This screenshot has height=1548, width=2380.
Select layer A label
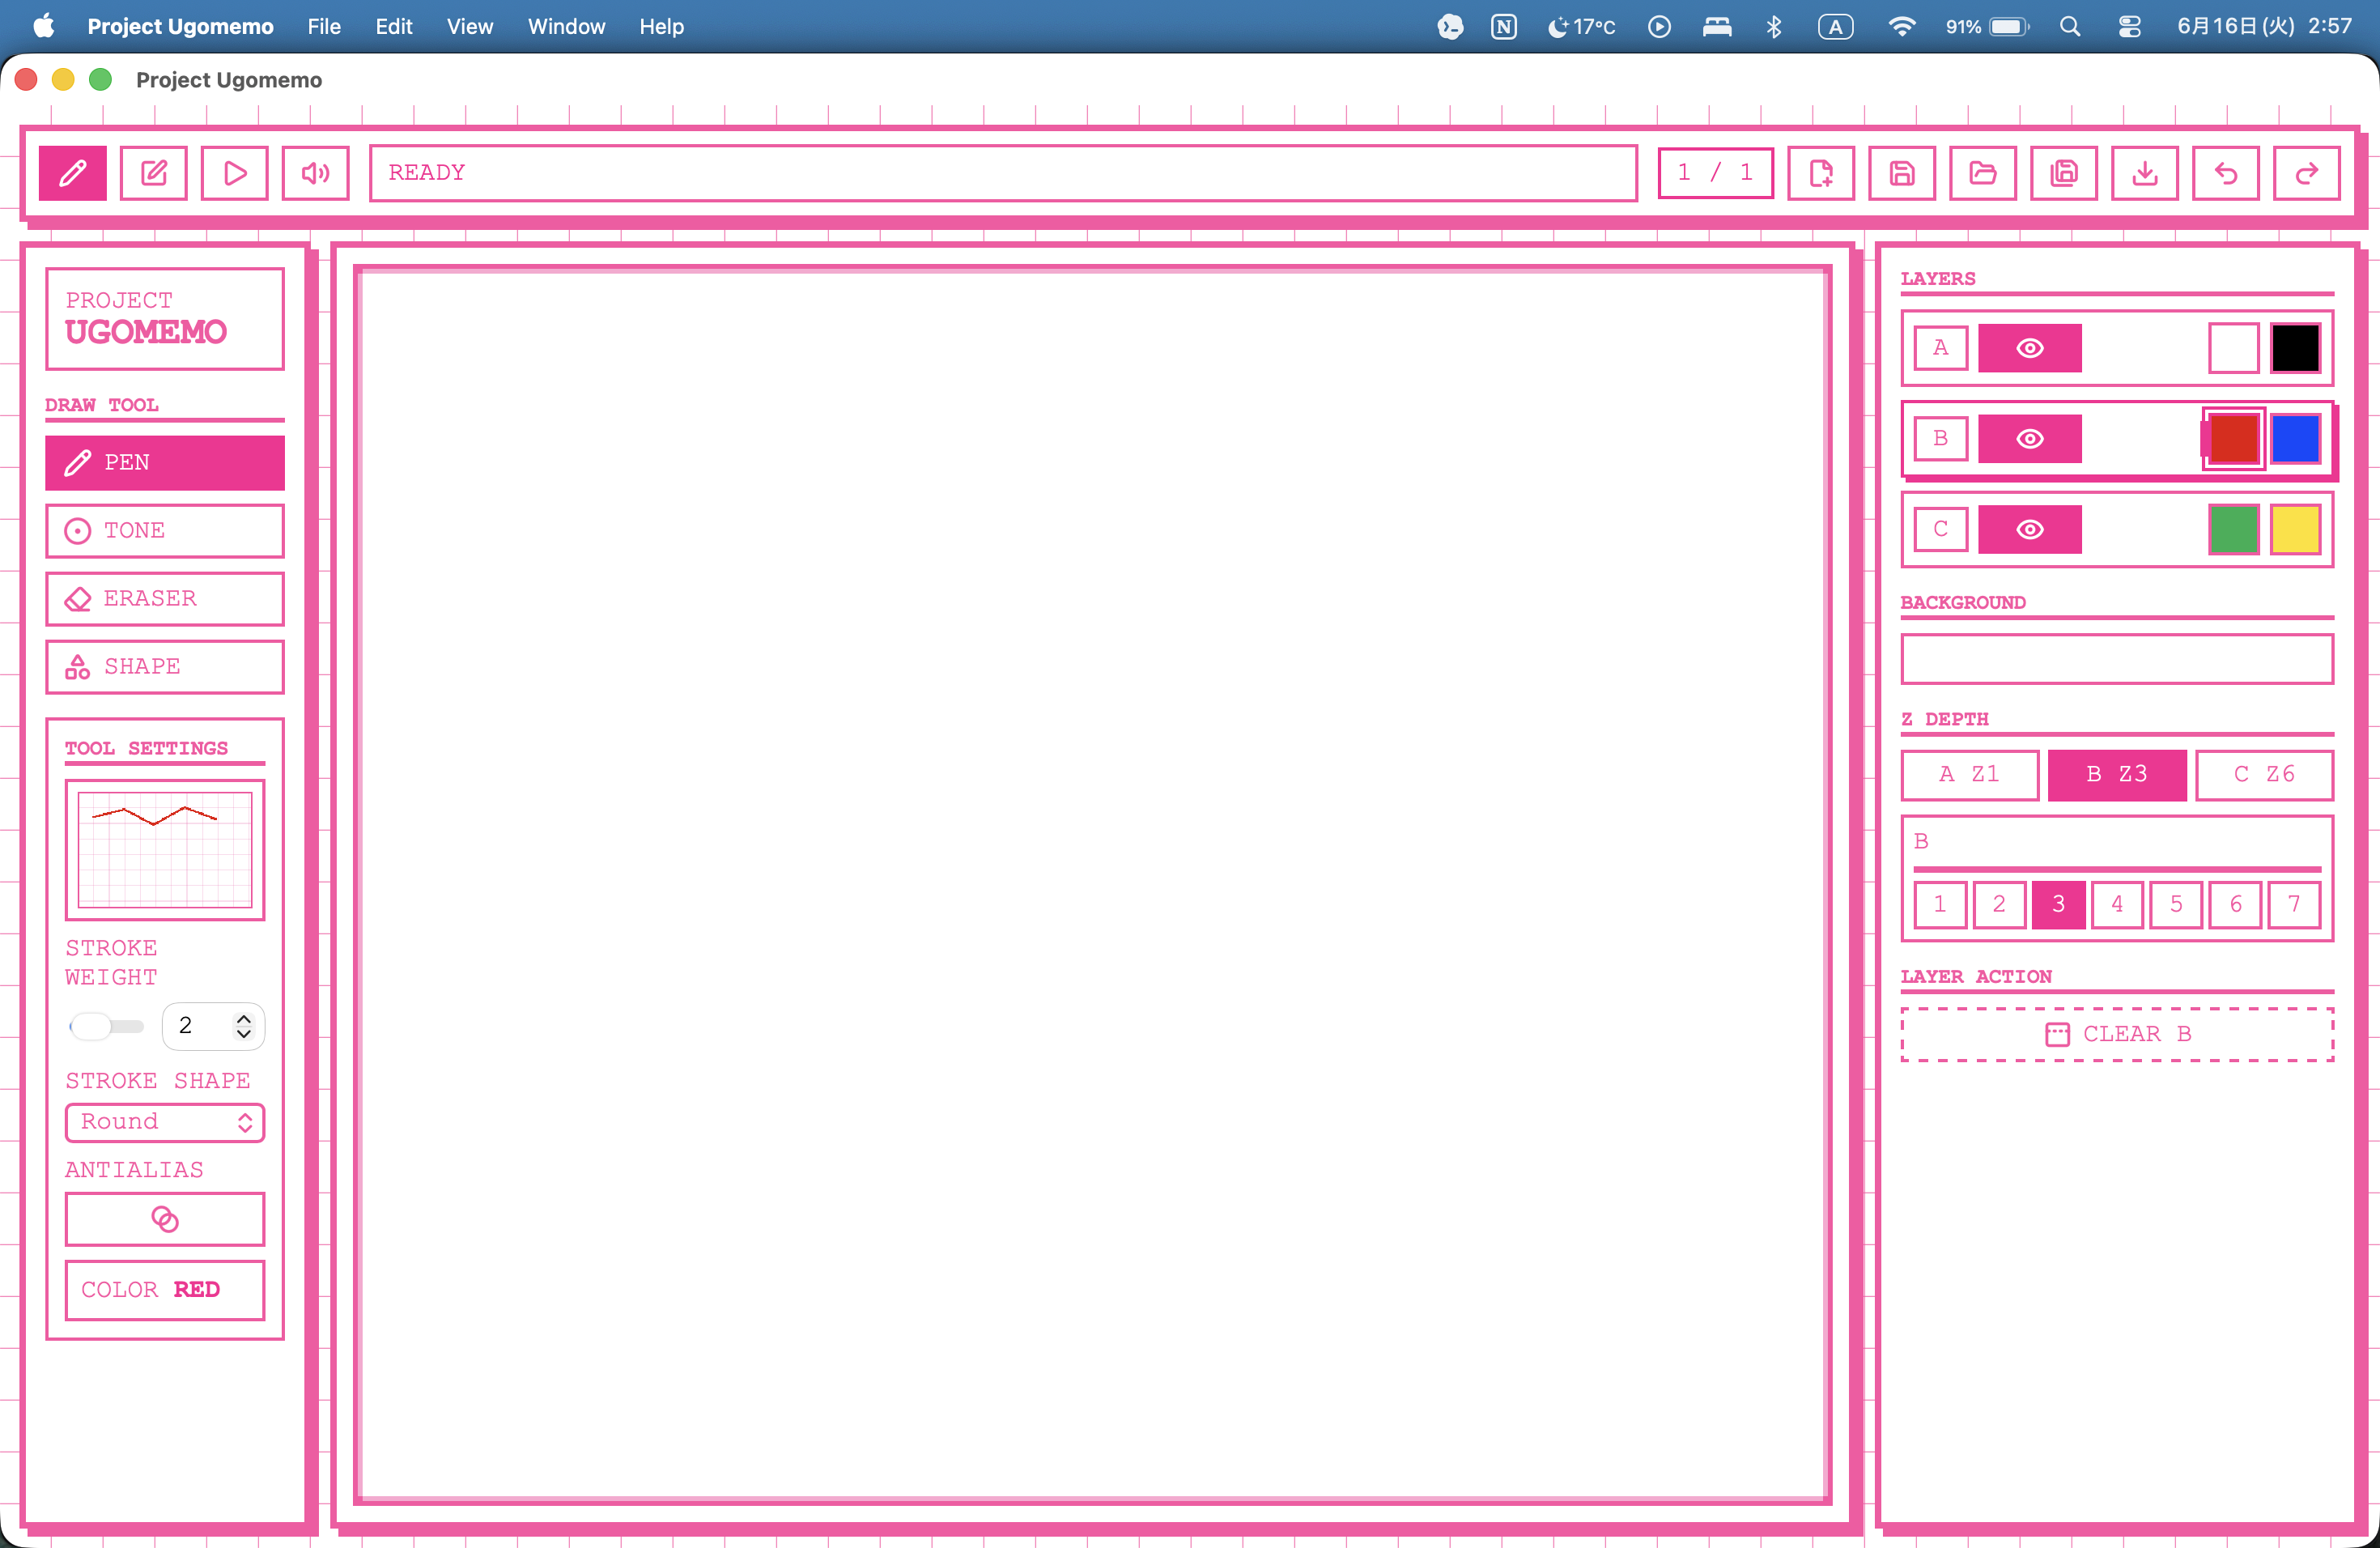coord(1941,348)
